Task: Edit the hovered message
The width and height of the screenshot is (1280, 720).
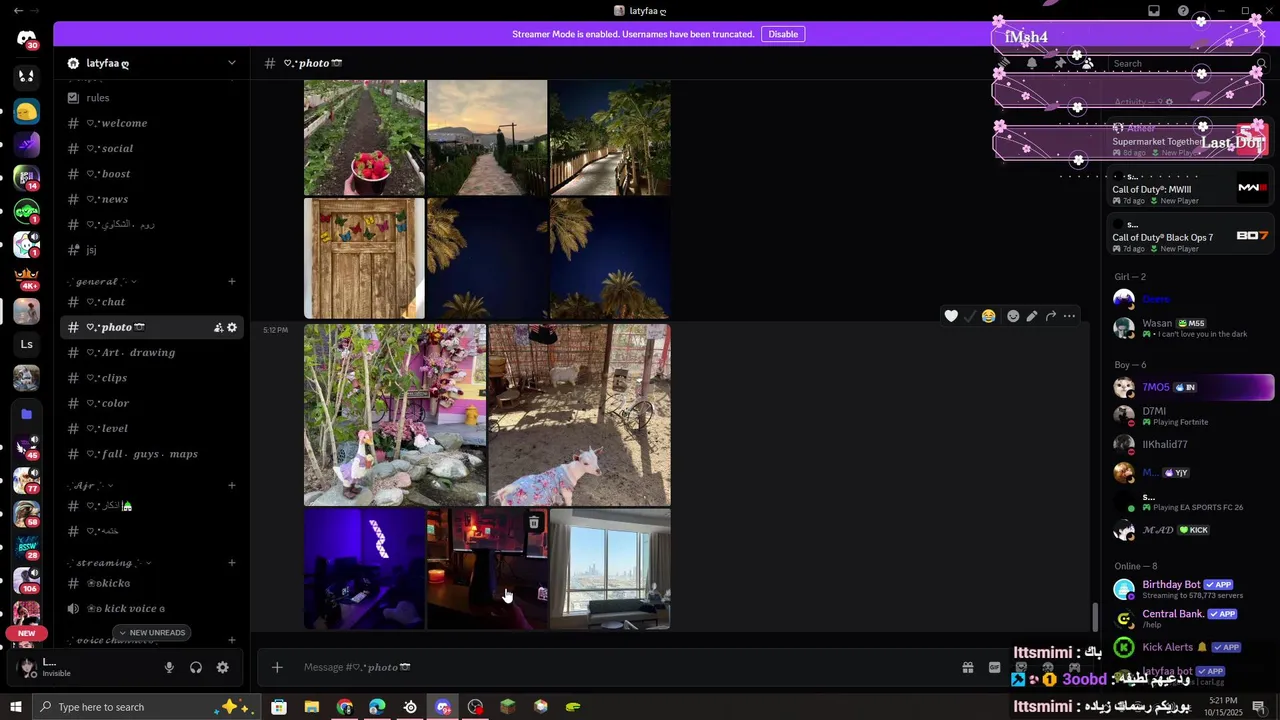Action: 1032,316
